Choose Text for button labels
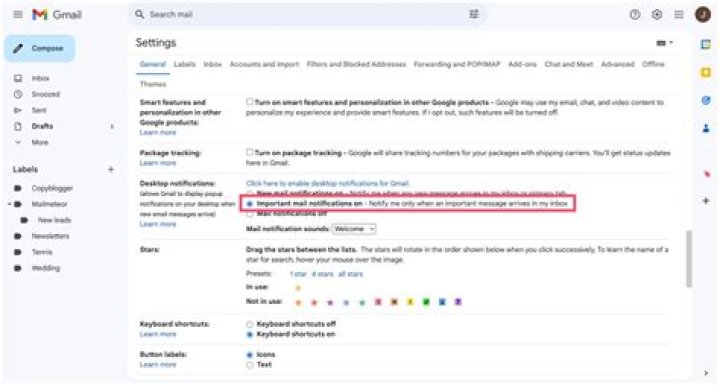 (250, 365)
